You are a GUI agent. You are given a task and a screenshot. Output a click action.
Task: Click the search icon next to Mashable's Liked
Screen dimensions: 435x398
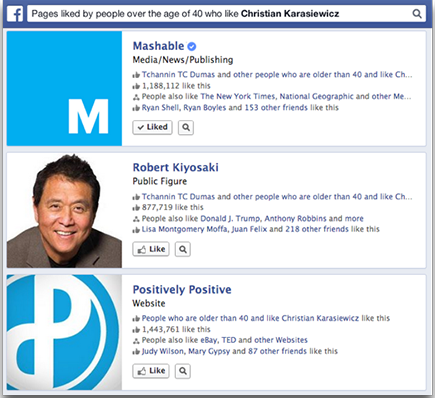click(x=186, y=127)
